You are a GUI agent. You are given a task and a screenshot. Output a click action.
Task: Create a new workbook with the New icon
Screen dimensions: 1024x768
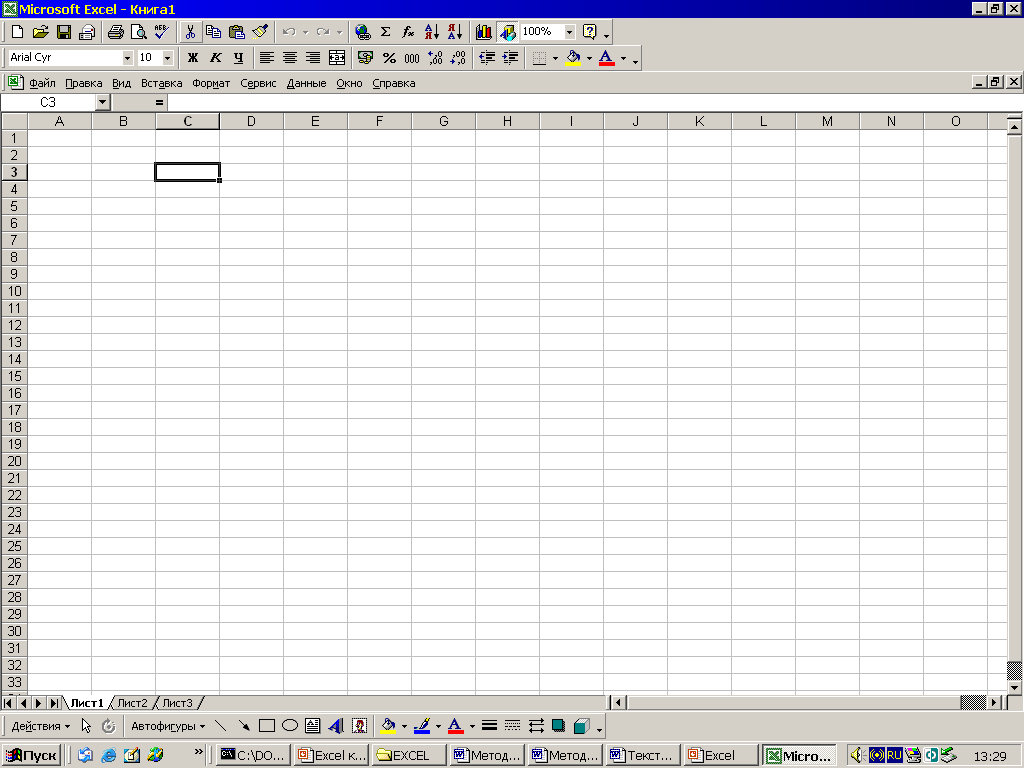click(x=18, y=31)
